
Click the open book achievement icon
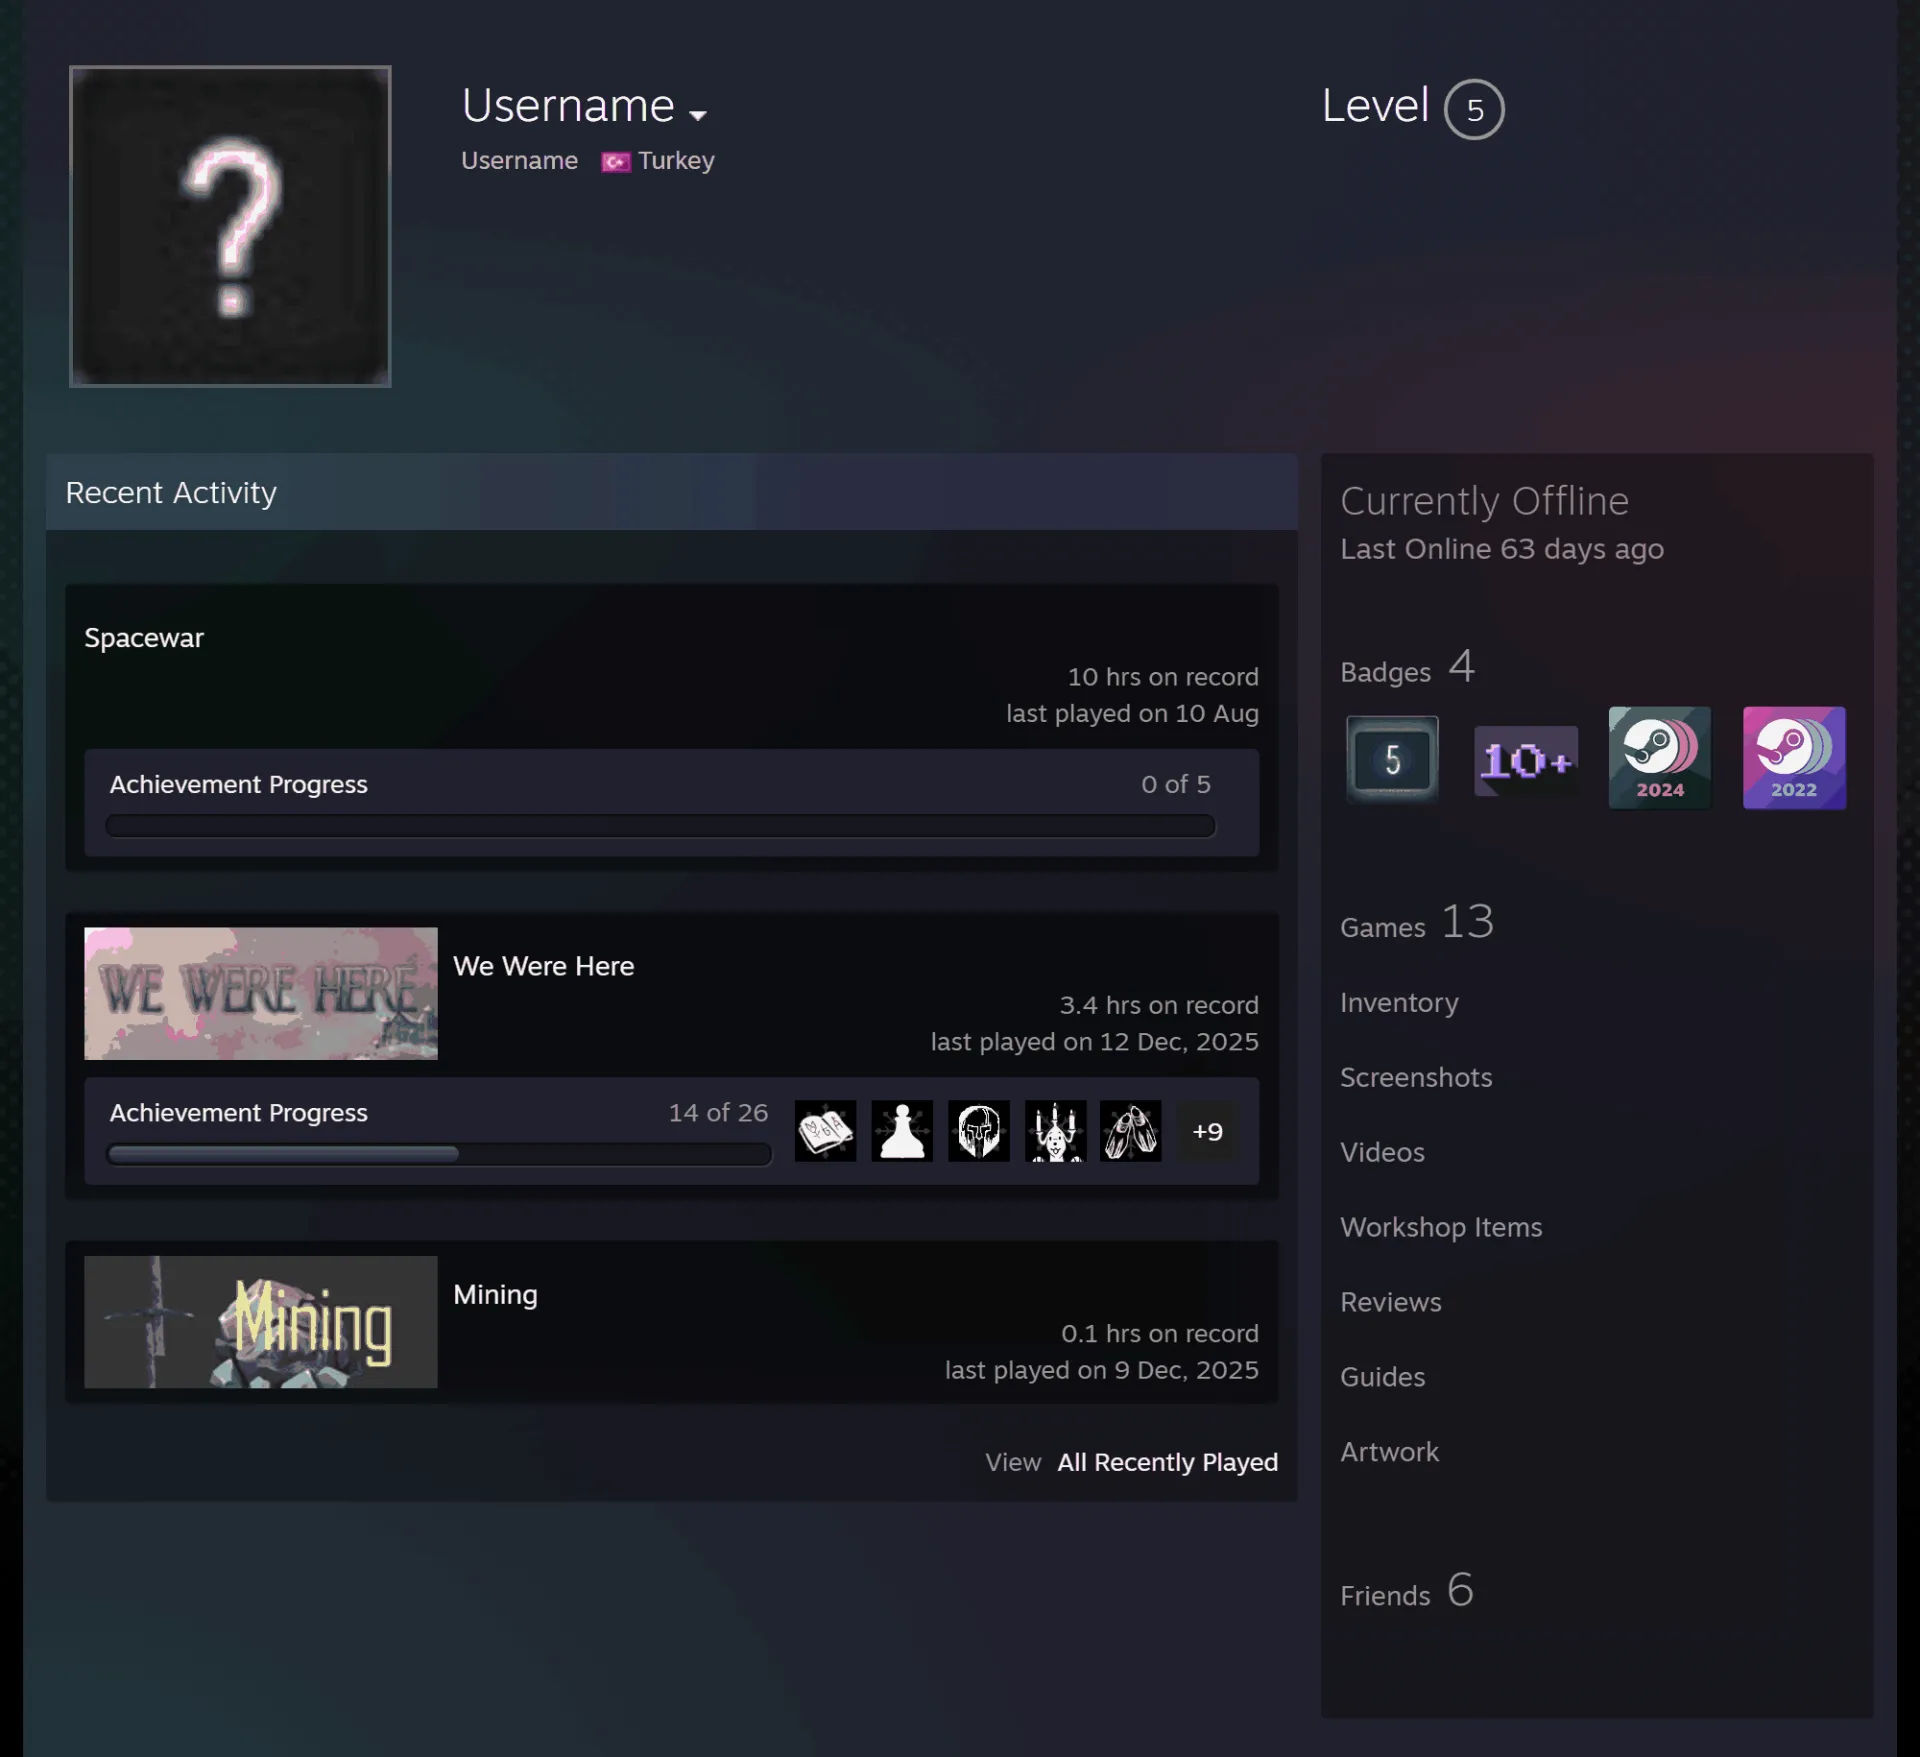825,1131
